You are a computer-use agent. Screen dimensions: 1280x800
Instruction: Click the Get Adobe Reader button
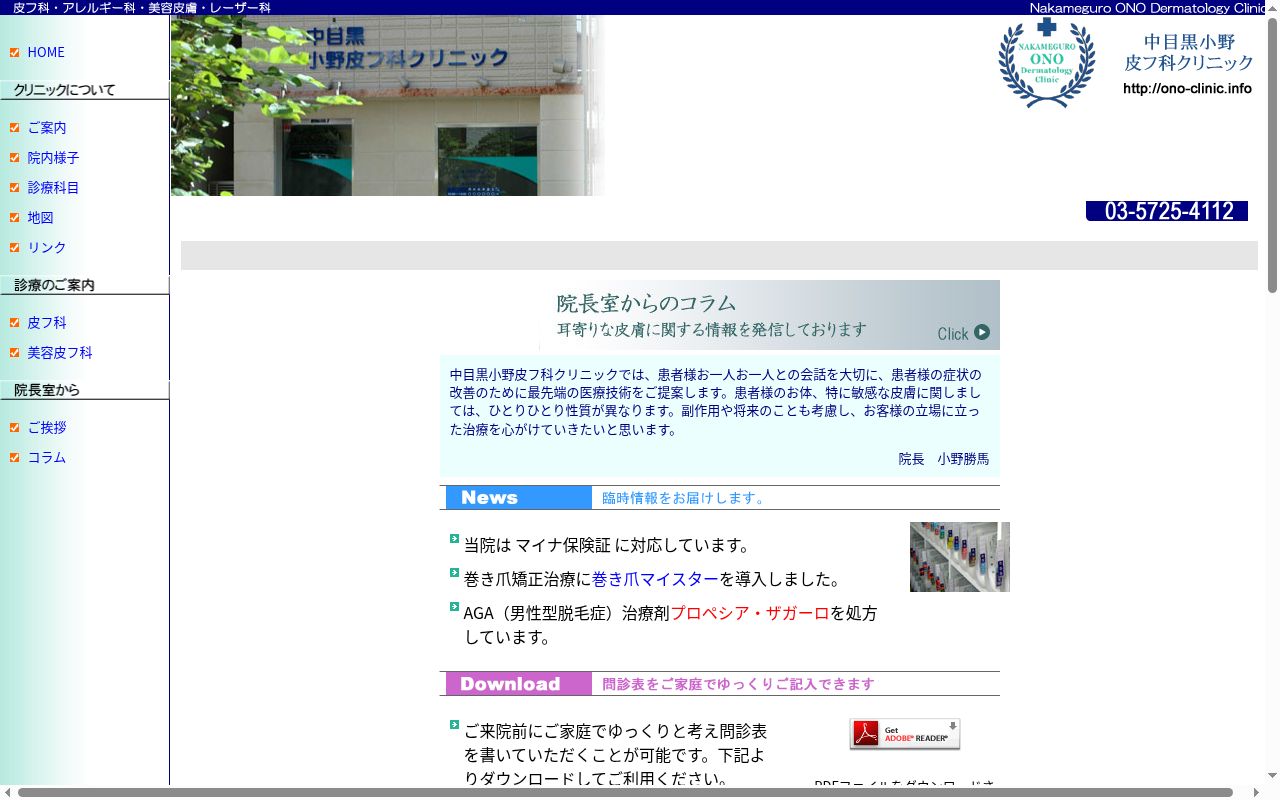coord(905,734)
